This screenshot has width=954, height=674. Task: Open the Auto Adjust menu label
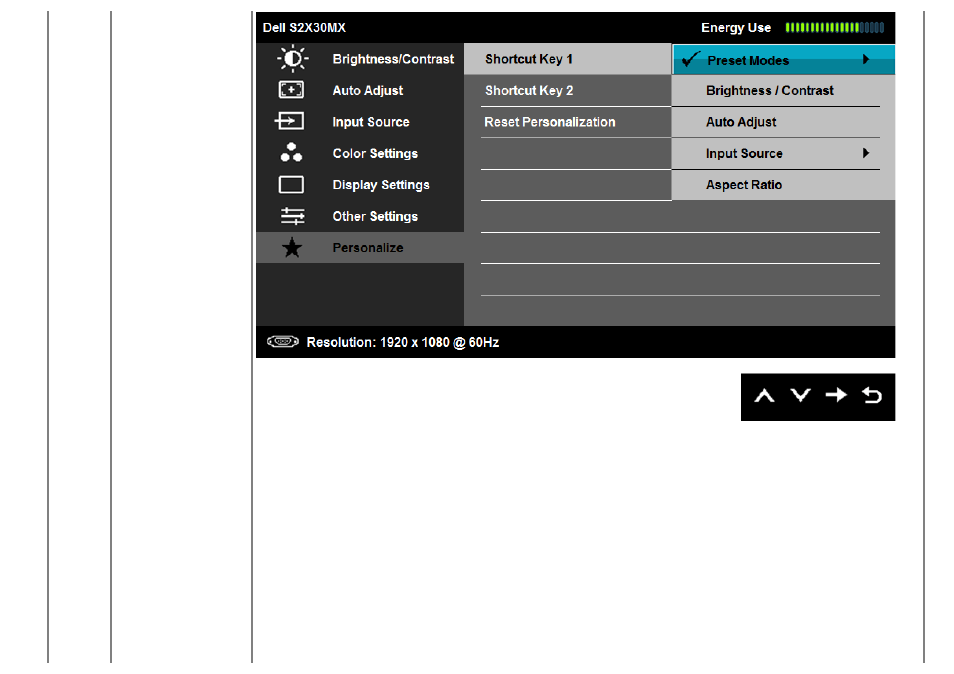pos(367,91)
